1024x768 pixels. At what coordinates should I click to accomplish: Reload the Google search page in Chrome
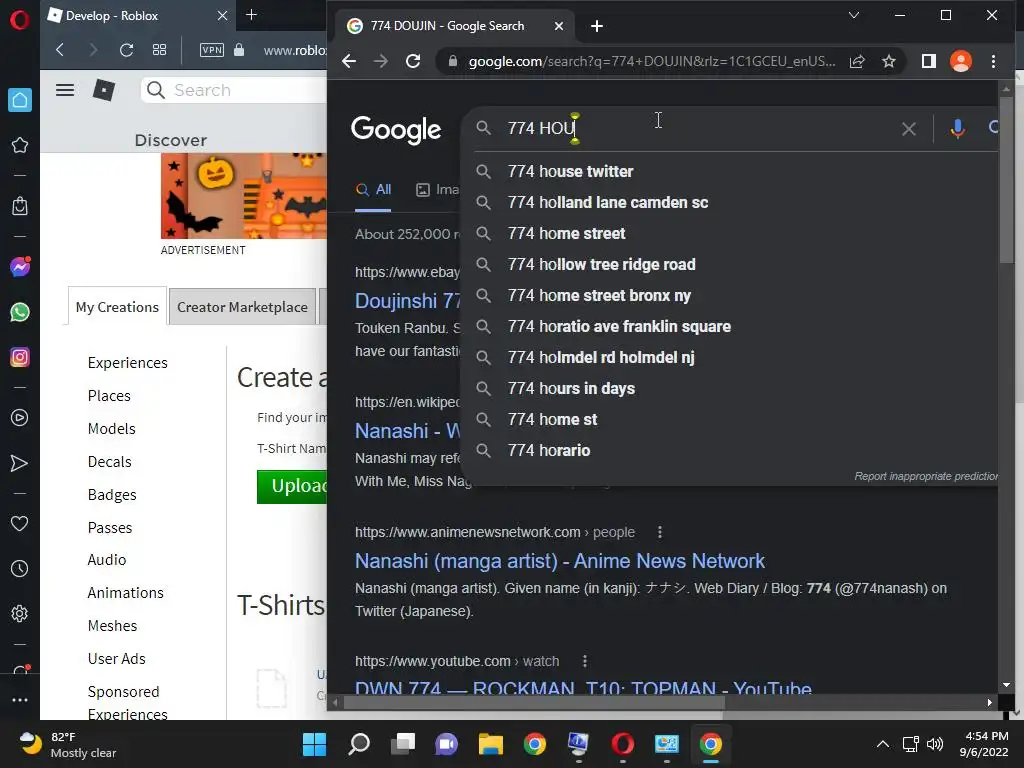click(413, 61)
